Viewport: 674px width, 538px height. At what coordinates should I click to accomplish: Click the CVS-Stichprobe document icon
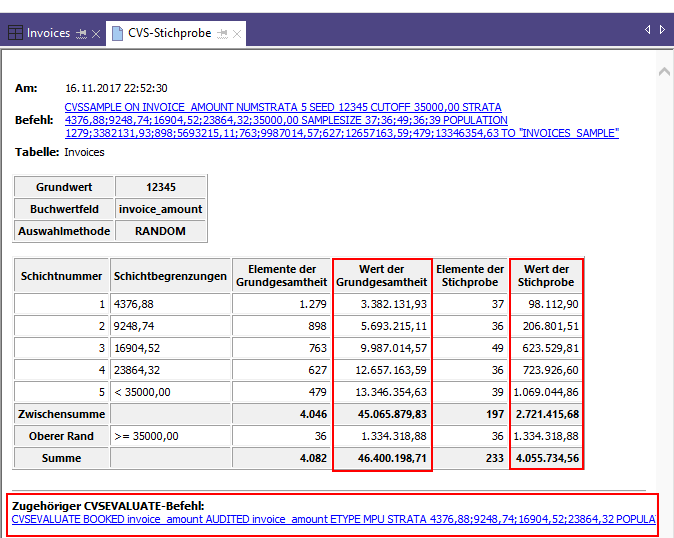click(117, 34)
